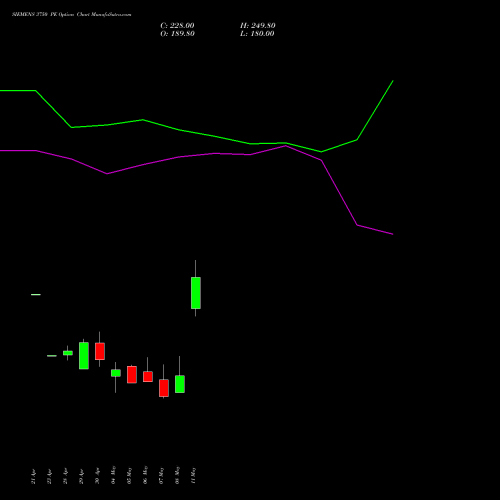Select the small green candle above 28 Apr
Screen dimensions: 500x500
(68, 353)
